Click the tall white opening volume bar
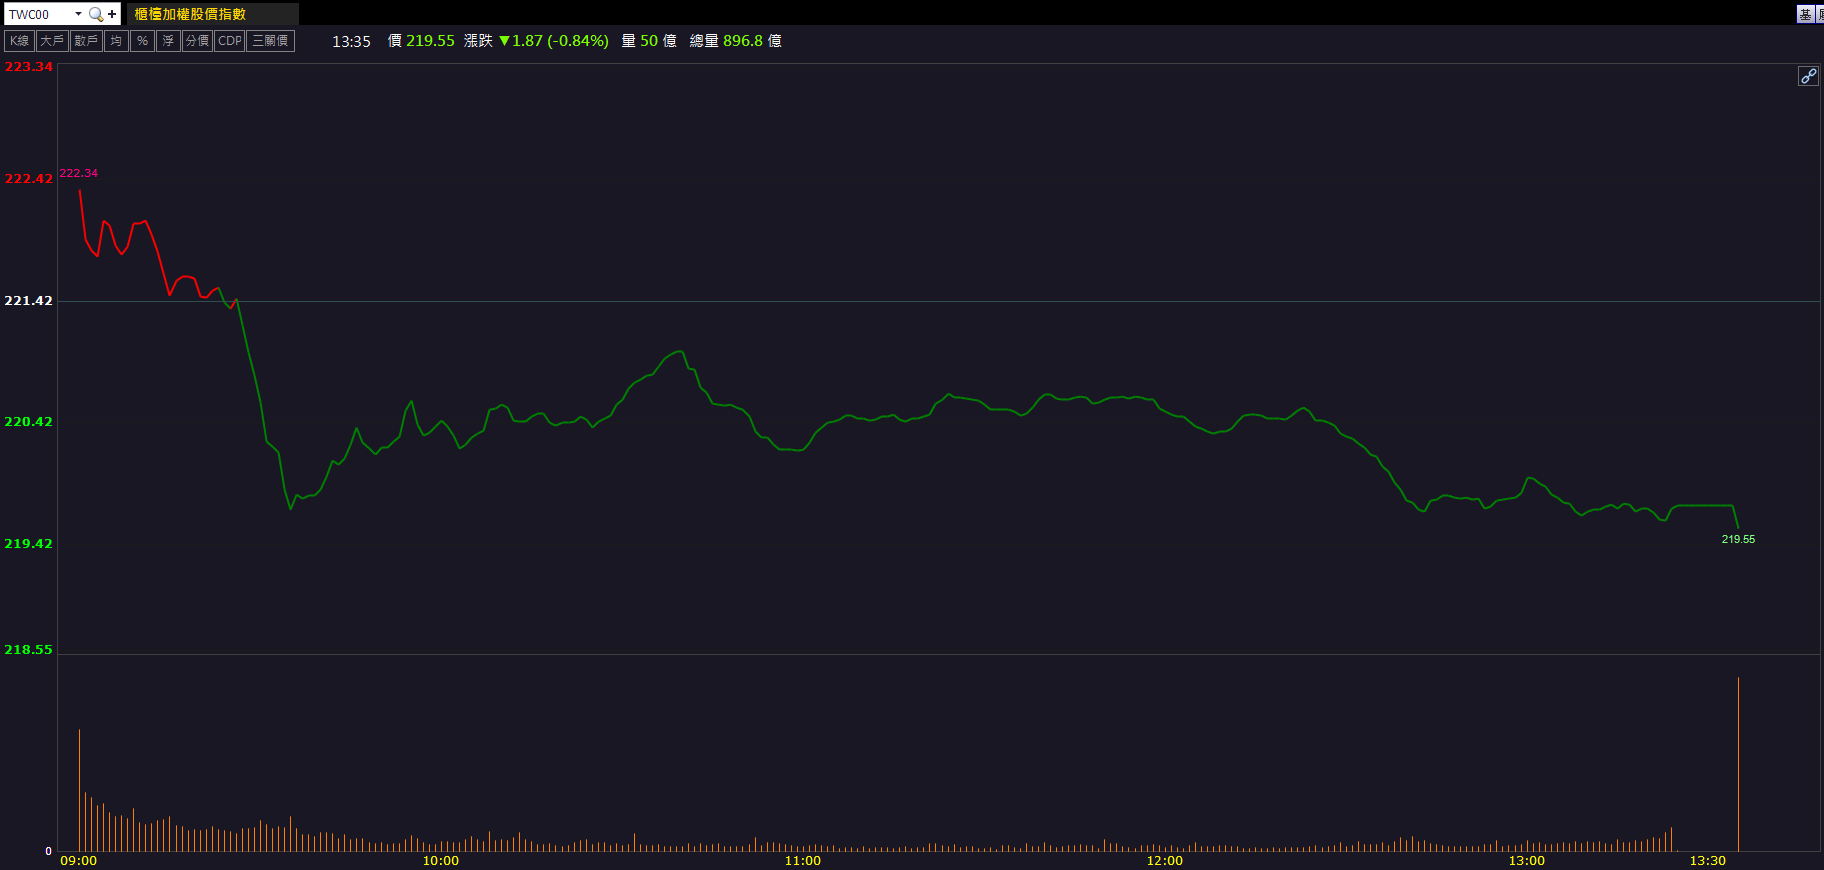This screenshot has height=870, width=1824. click(79, 790)
